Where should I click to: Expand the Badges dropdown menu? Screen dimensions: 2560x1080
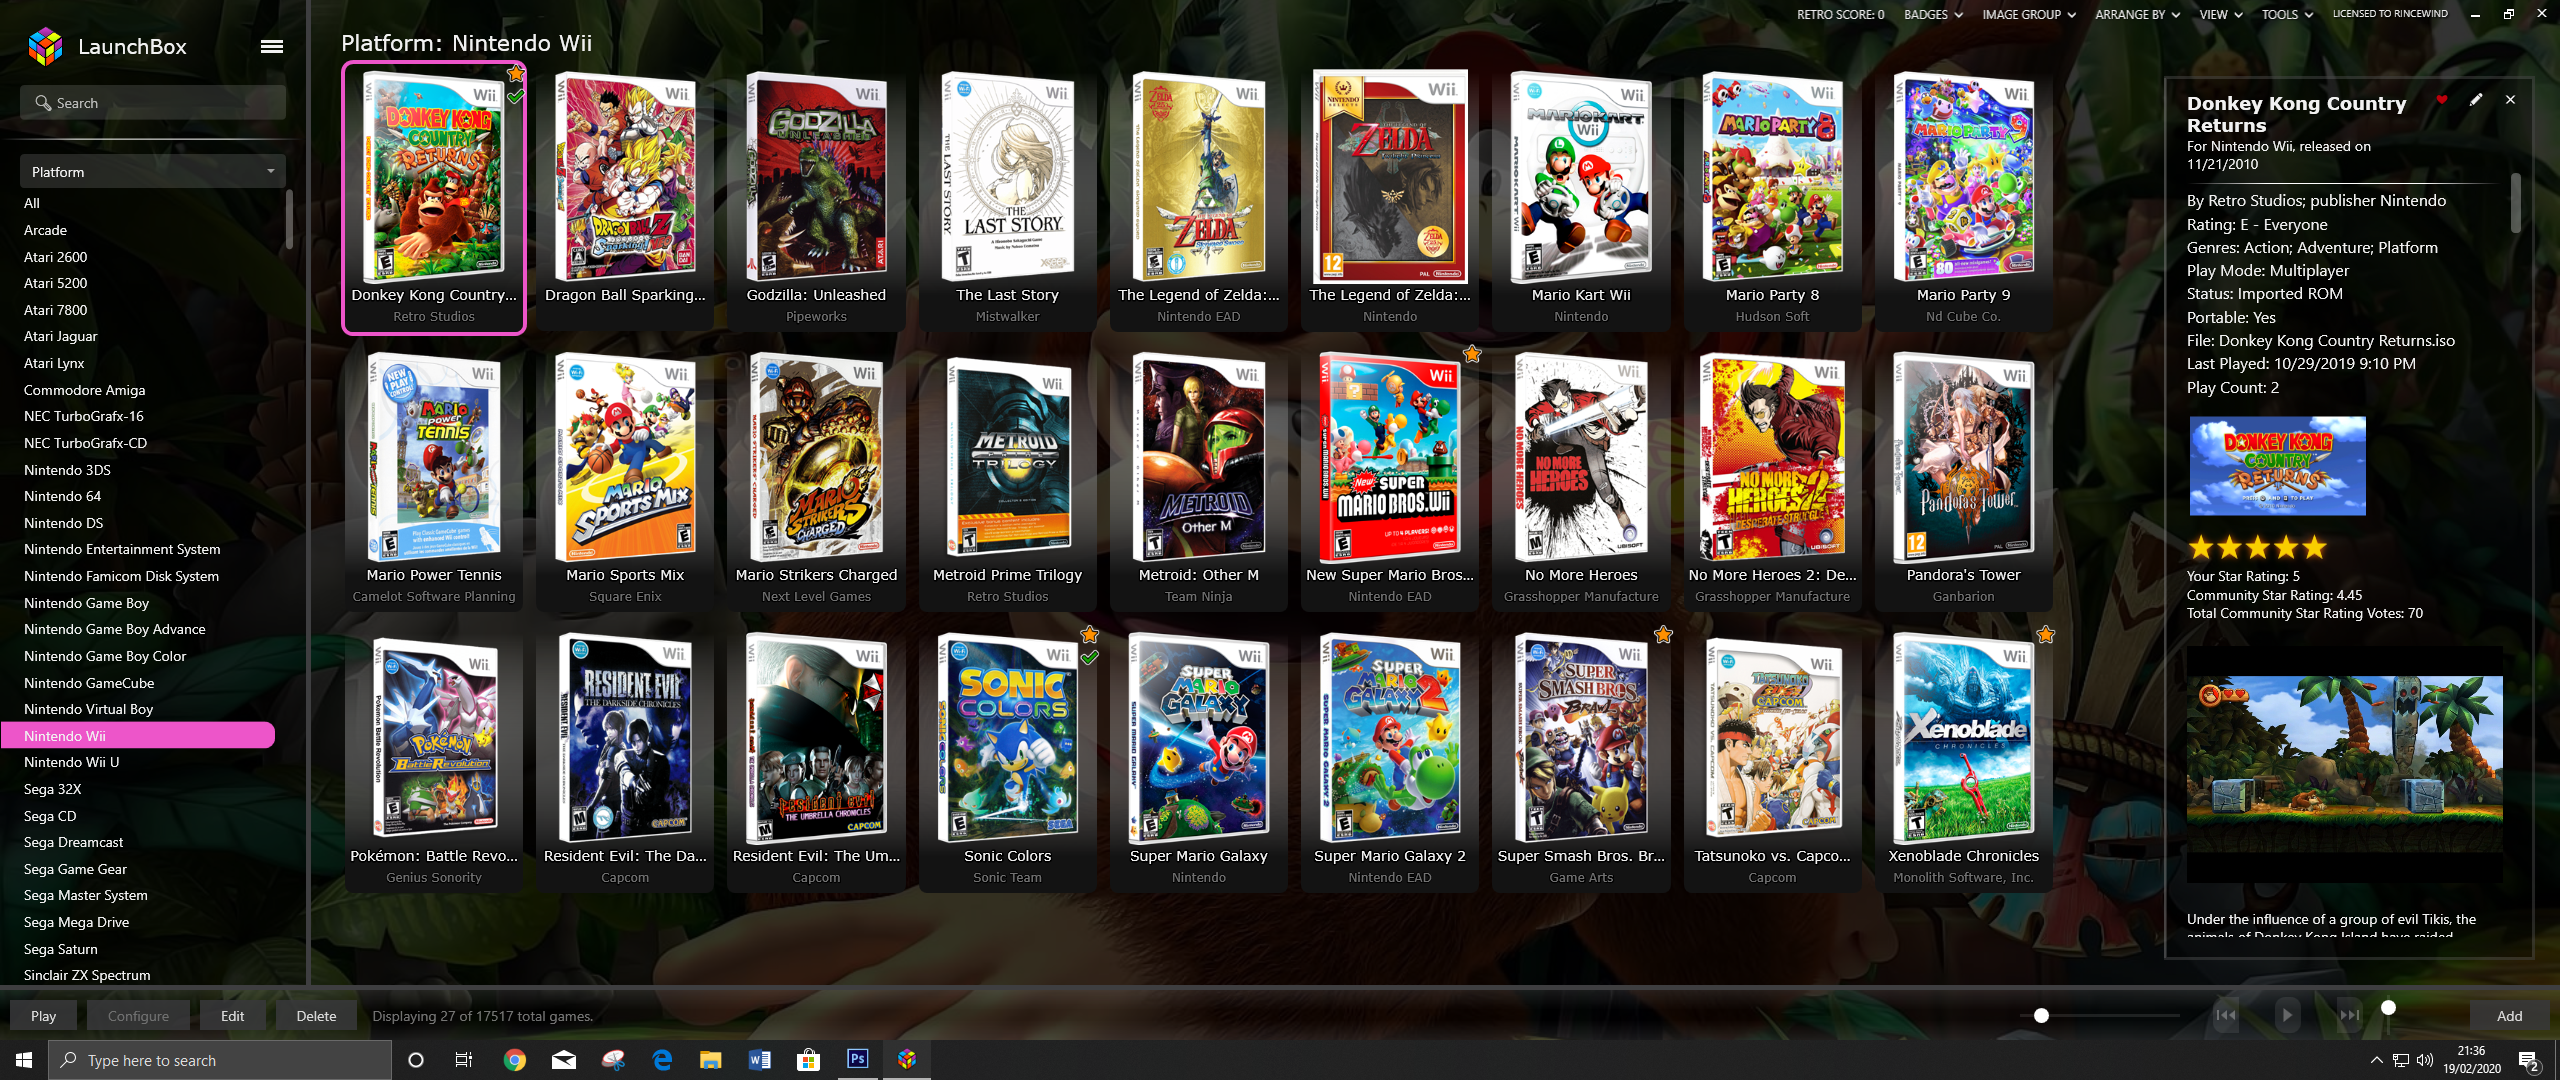[x=1933, y=14]
